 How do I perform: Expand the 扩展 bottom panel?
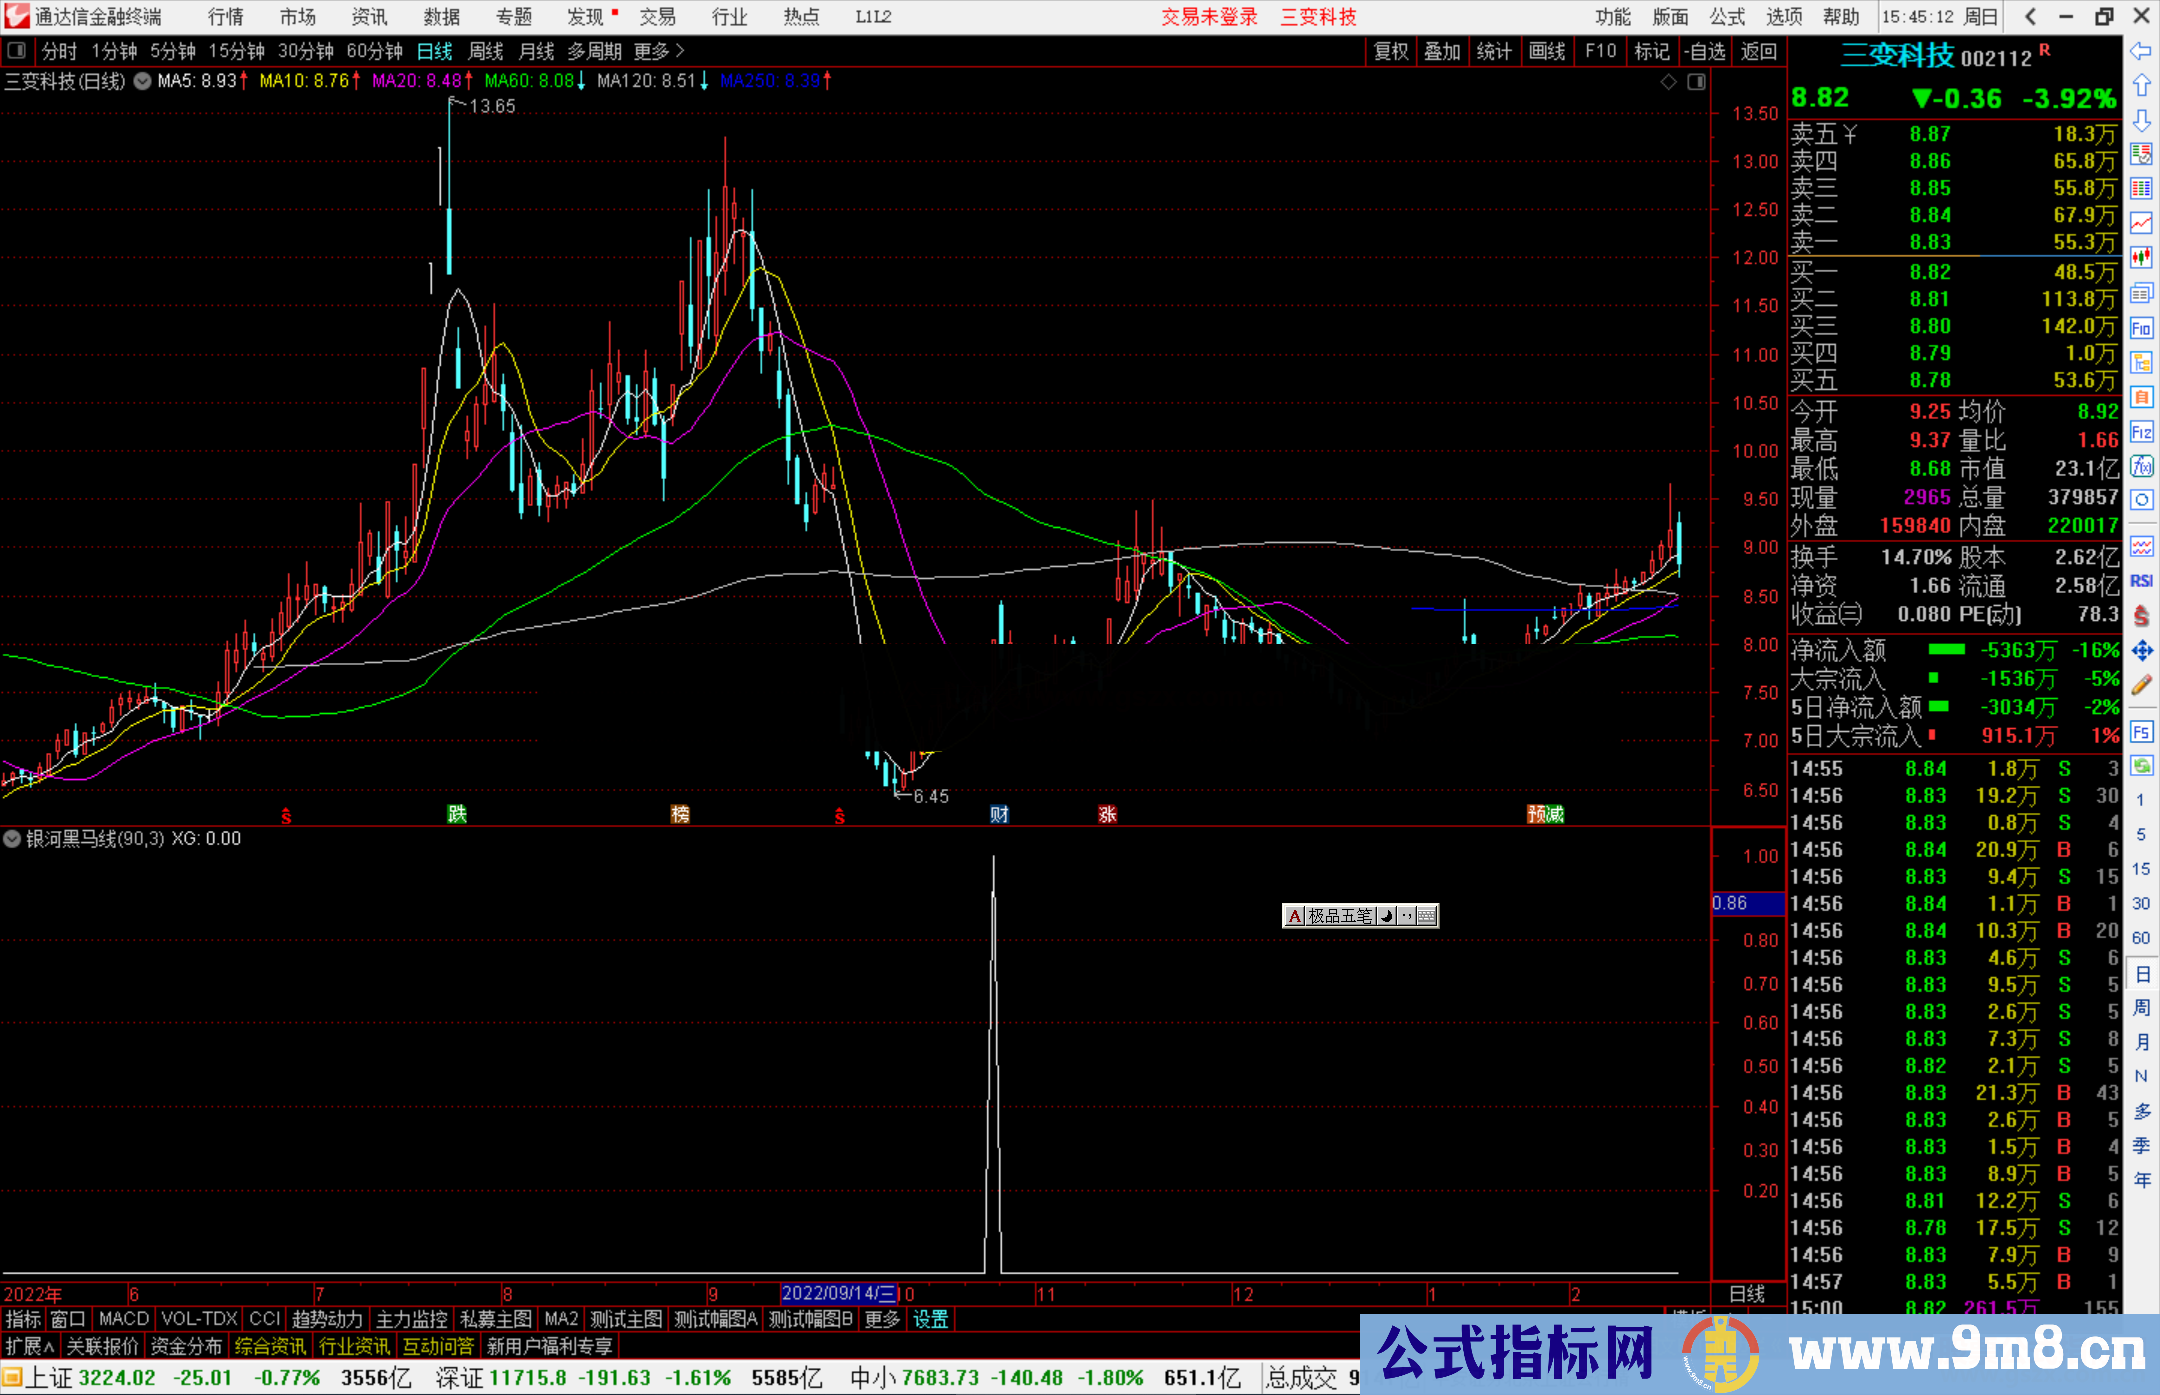coord(30,1347)
